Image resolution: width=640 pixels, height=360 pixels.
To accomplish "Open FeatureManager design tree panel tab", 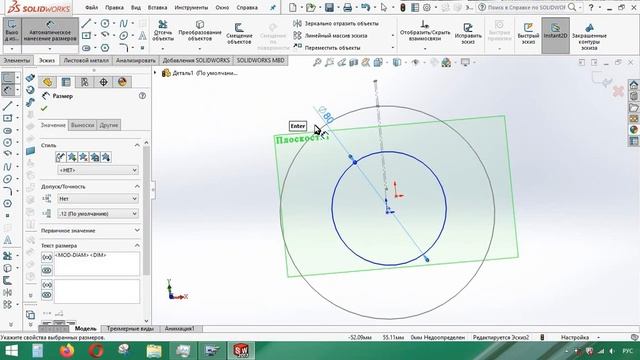I will click(x=47, y=82).
